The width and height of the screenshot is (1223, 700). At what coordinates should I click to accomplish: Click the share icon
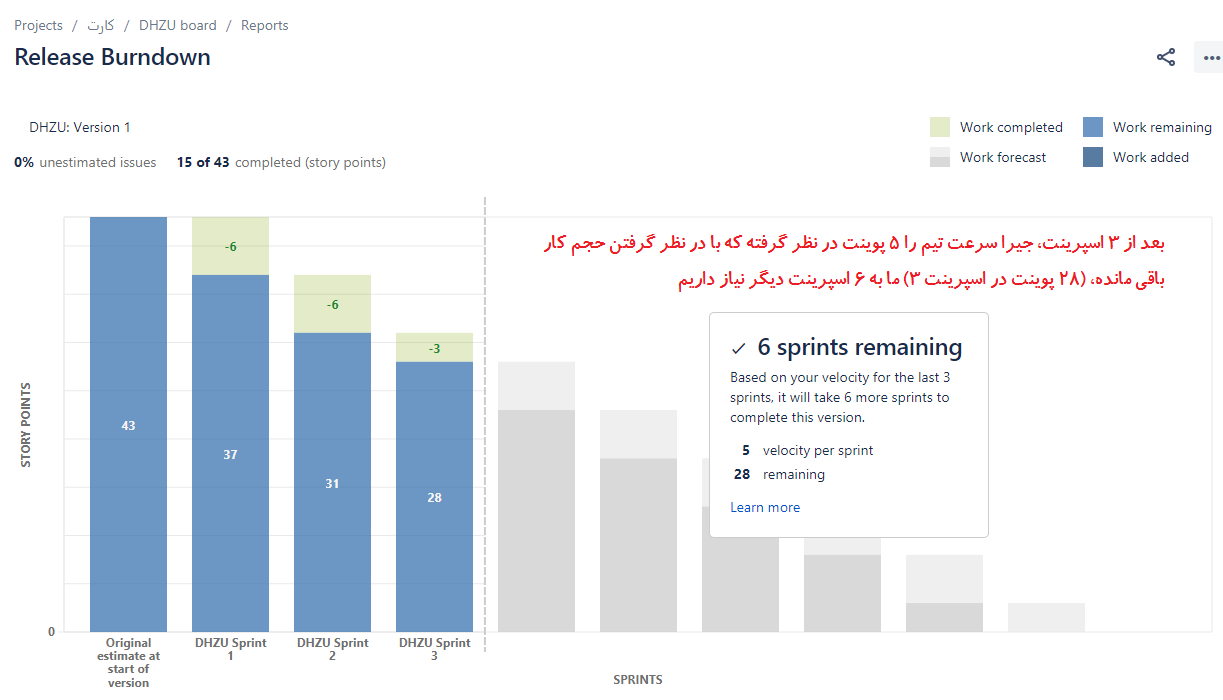tap(1166, 57)
